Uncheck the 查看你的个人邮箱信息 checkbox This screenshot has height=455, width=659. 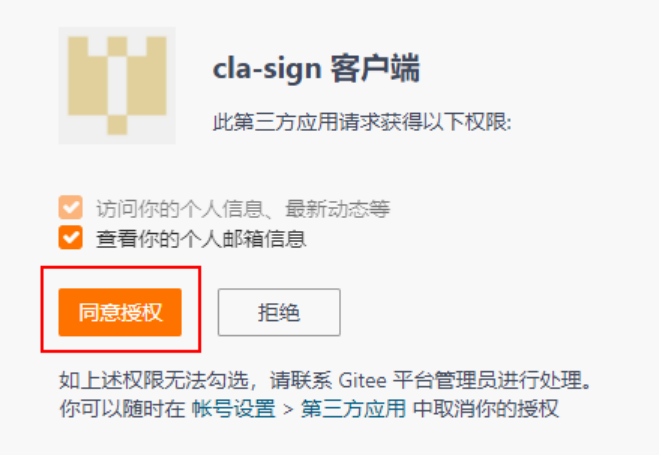71,238
